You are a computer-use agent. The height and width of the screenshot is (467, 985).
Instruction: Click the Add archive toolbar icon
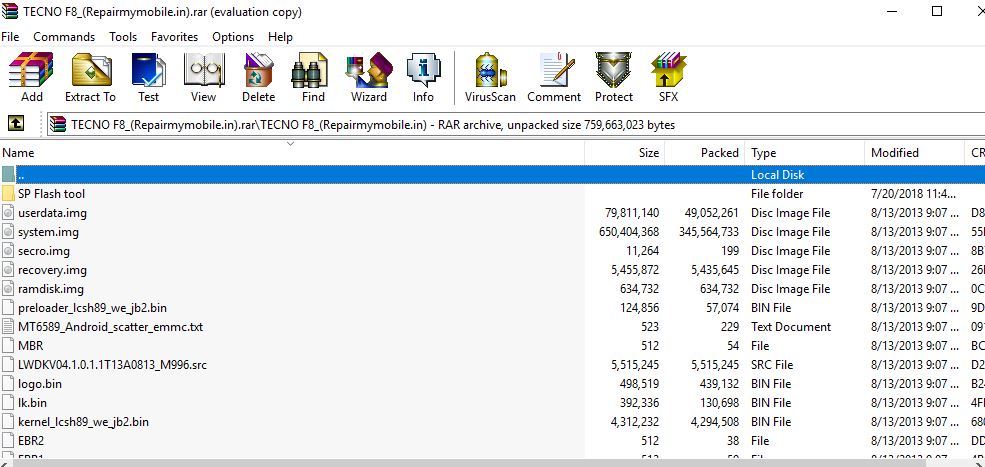coord(31,78)
